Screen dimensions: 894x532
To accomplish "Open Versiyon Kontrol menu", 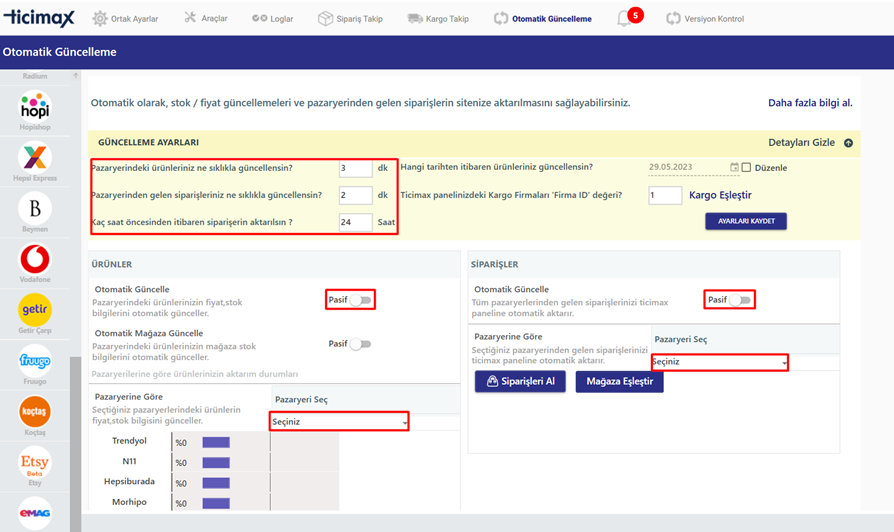I will click(x=705, y=18).
